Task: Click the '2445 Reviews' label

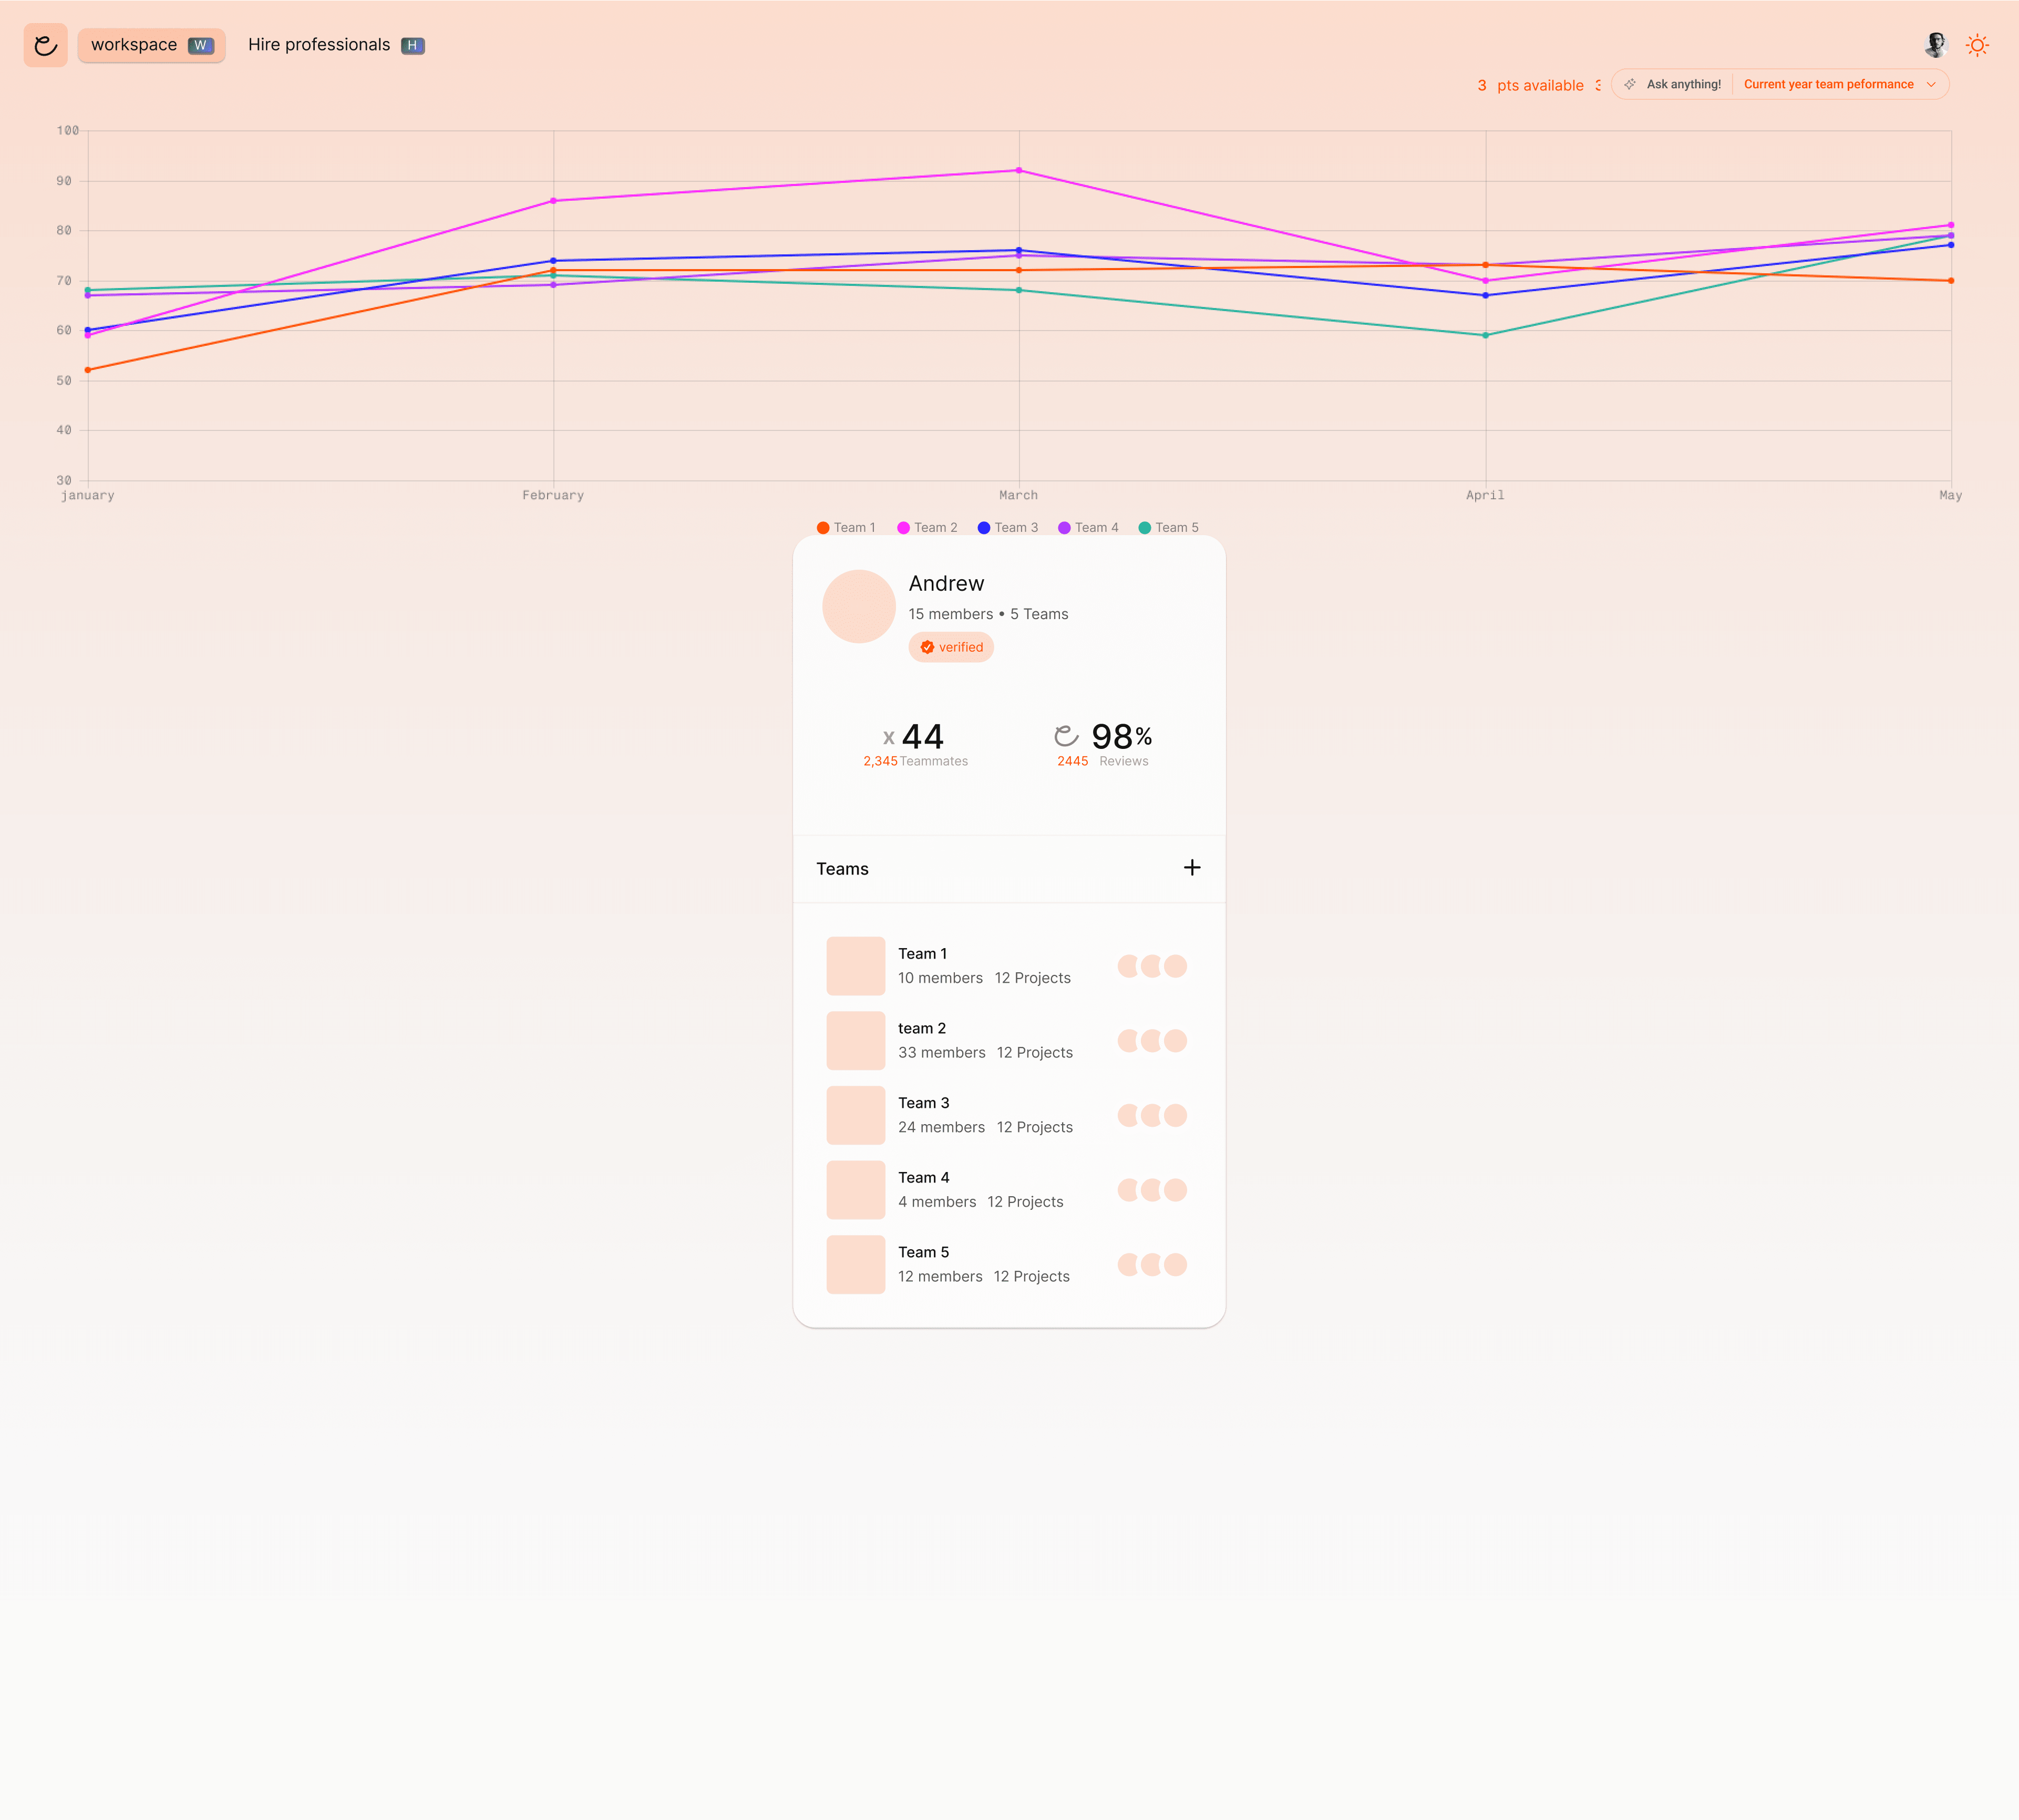Action: click(1102, 761)
